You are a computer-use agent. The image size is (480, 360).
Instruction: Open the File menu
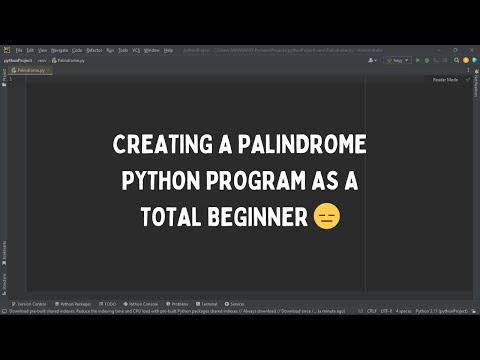[19, 50]
